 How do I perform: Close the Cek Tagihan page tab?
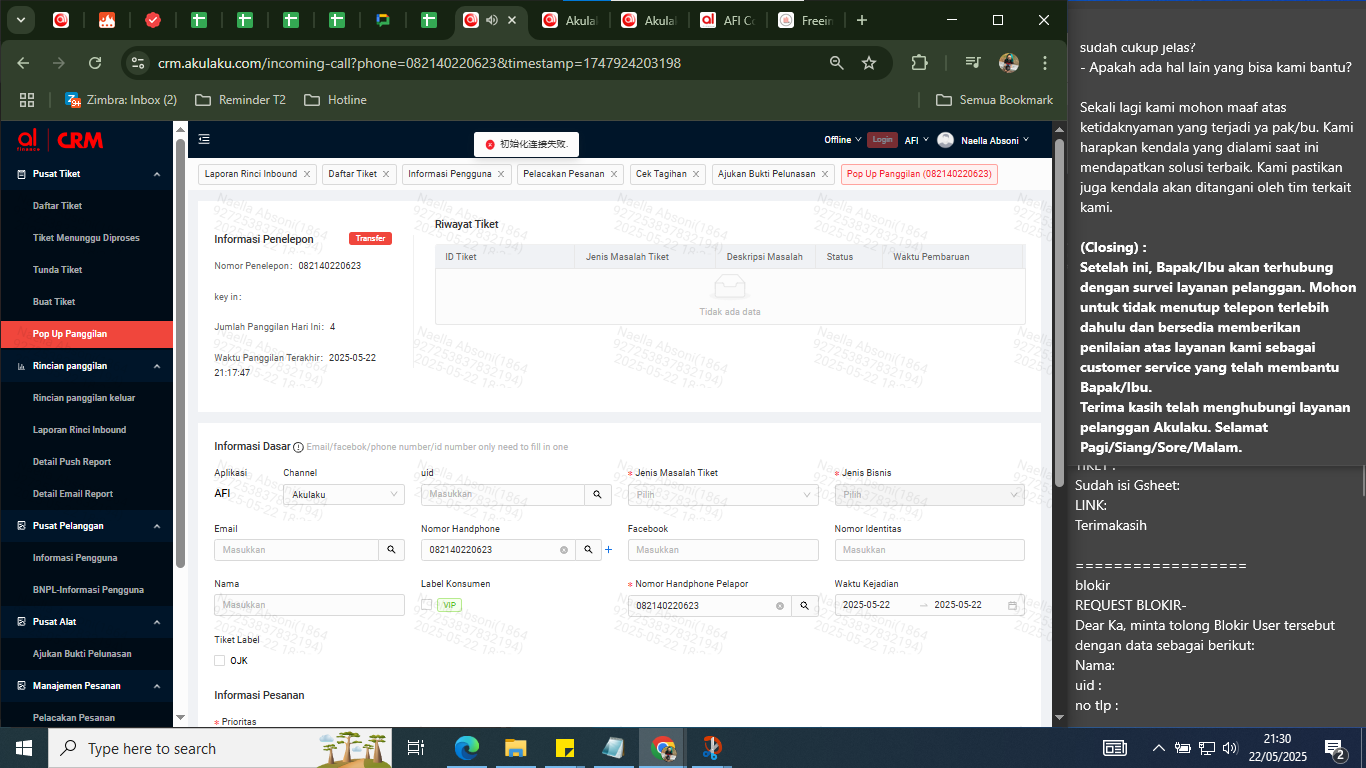coord(697,174)
